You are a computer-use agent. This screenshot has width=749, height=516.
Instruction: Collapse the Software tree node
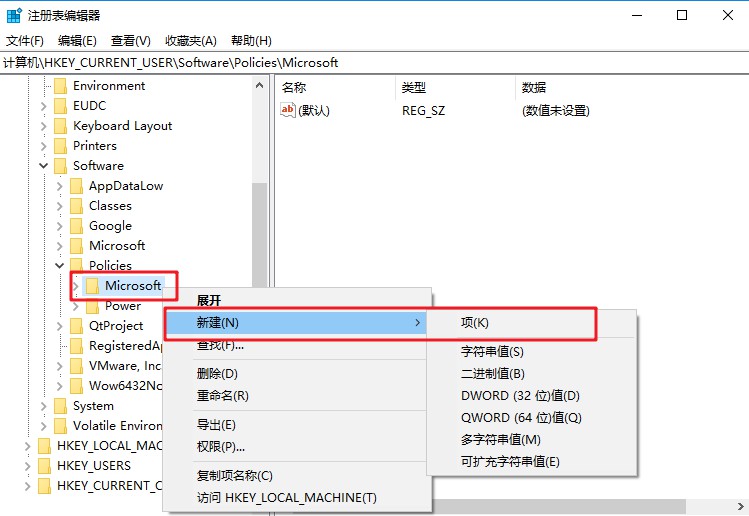43,166
